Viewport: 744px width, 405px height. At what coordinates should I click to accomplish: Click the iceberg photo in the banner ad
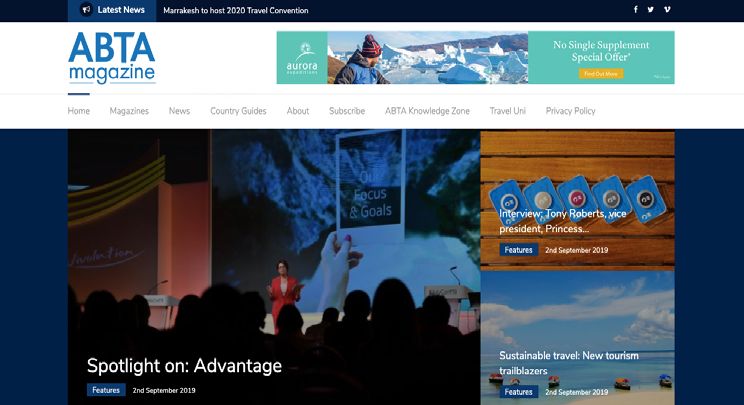[428, 58]
